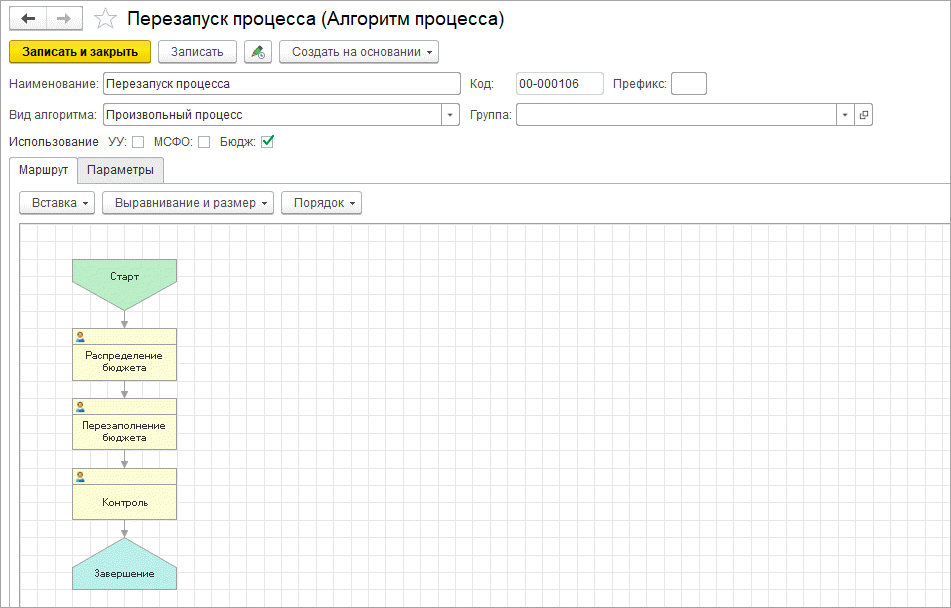
Task: Click user icon on Распределение бюджета step
Action: tap(80, 337)
